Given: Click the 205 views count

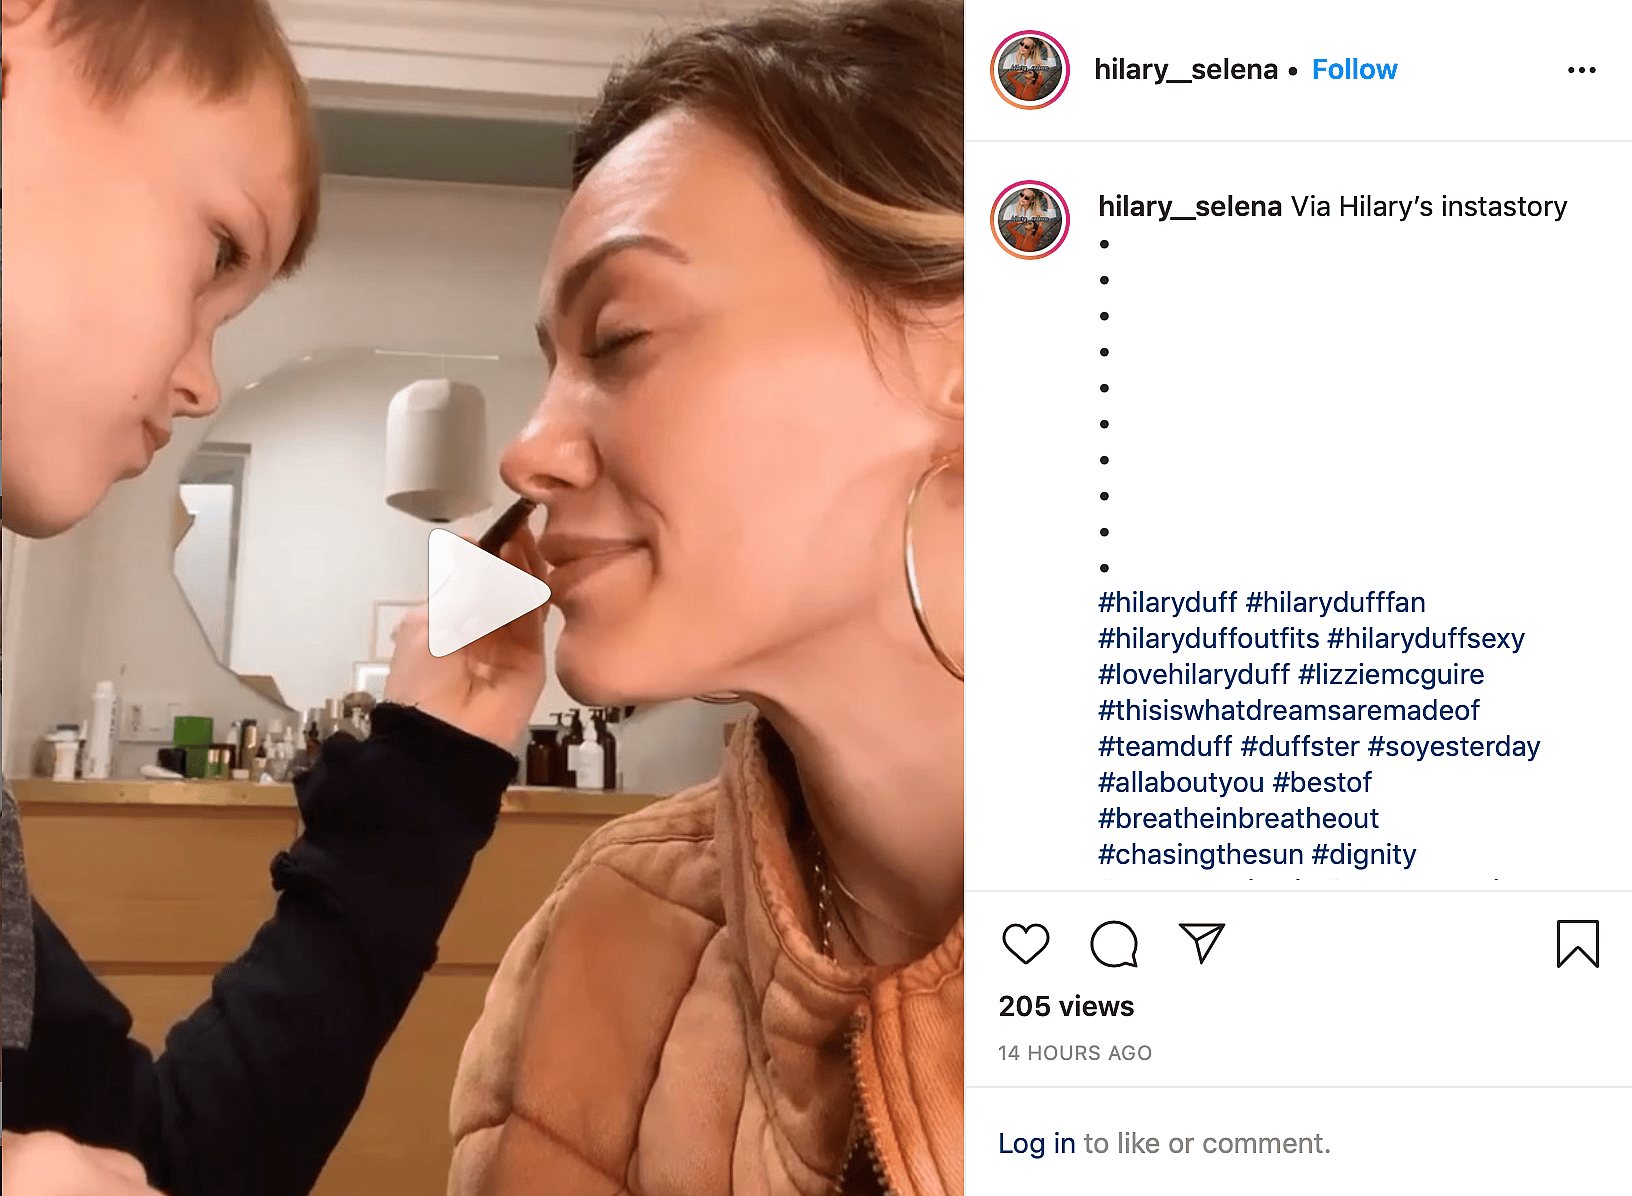Looking at the screenshot, I should [x=1066, y=1006].
